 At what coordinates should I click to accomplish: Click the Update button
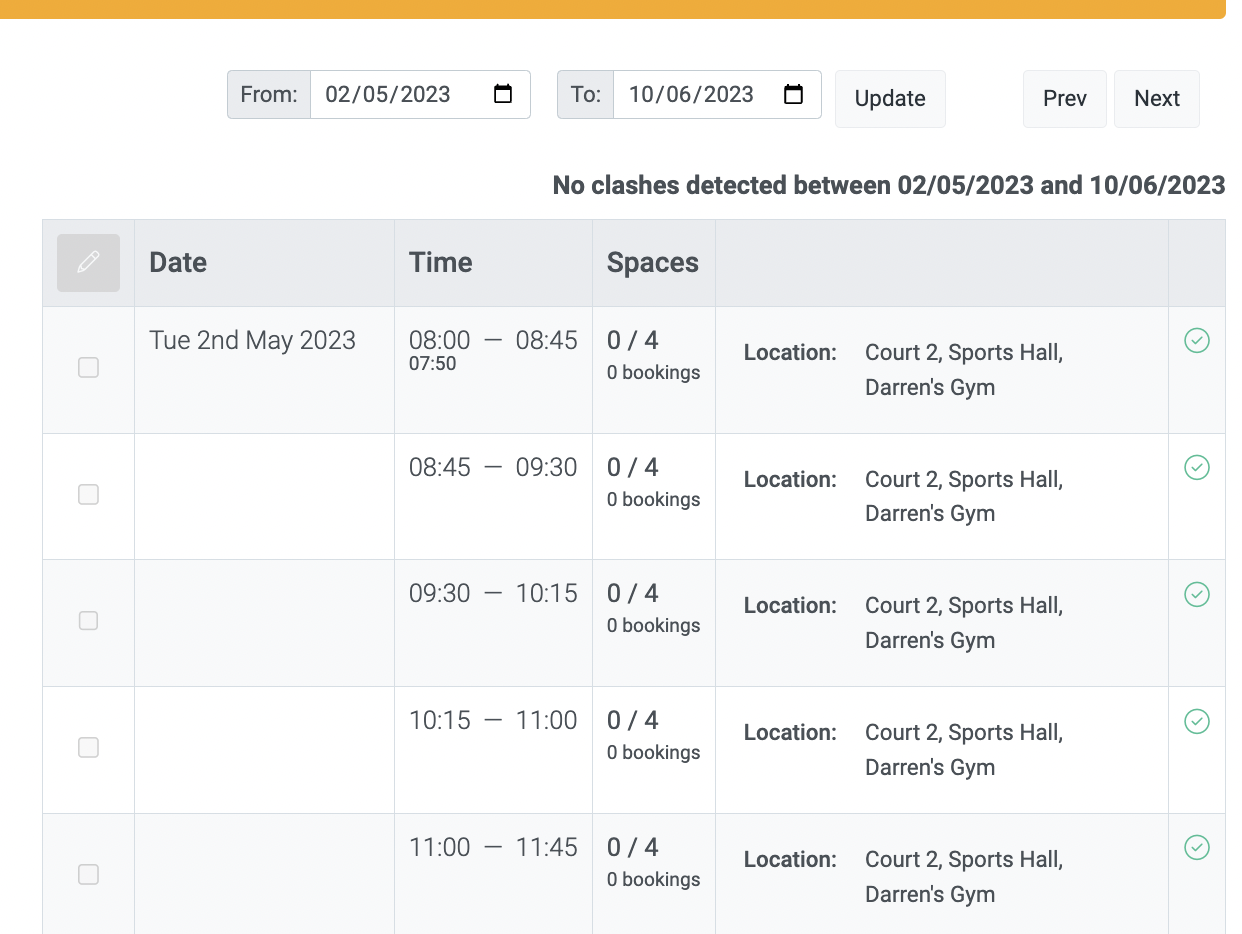(890, 98)
